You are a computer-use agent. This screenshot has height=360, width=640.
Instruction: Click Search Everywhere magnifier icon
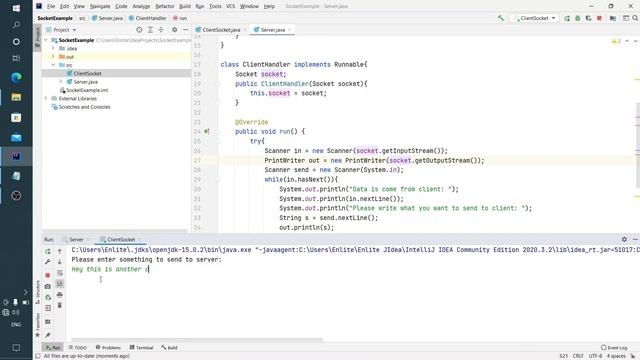tap(635, 18)
